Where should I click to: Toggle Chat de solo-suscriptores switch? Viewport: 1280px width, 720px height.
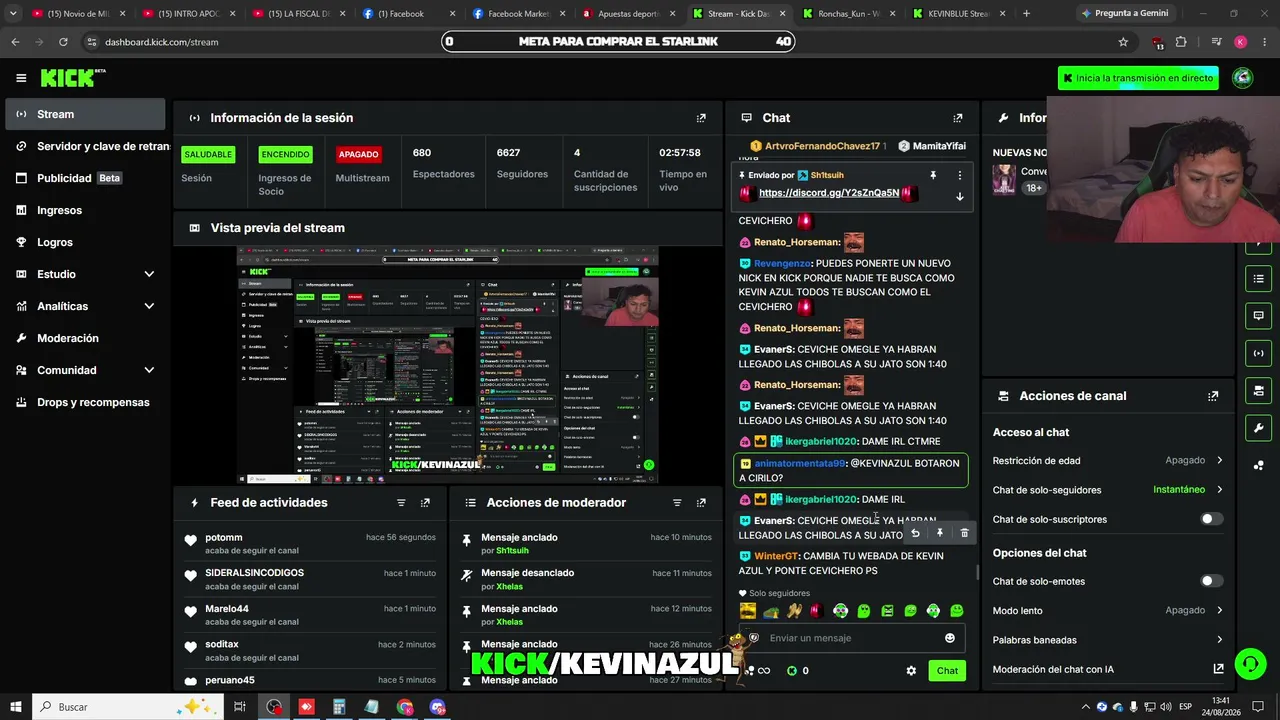pos(1212,519)
